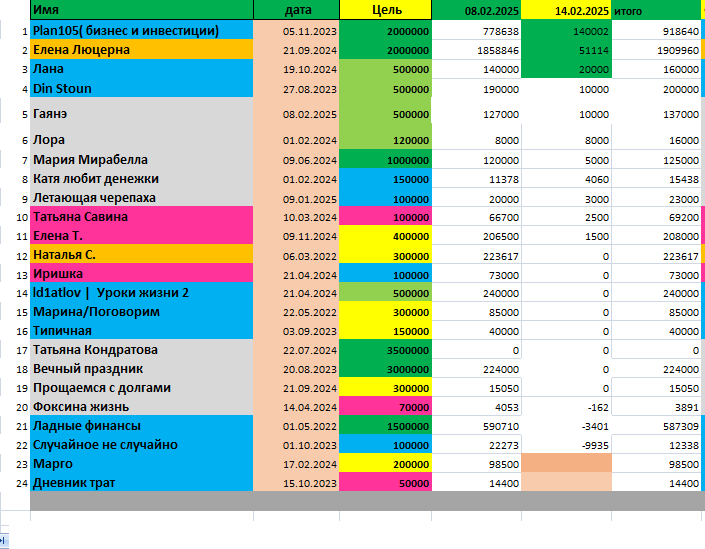Viewport: 705px width, 549px height.
Task: Click the "Мария Мирабелла" cell
Action: (142, 159)
